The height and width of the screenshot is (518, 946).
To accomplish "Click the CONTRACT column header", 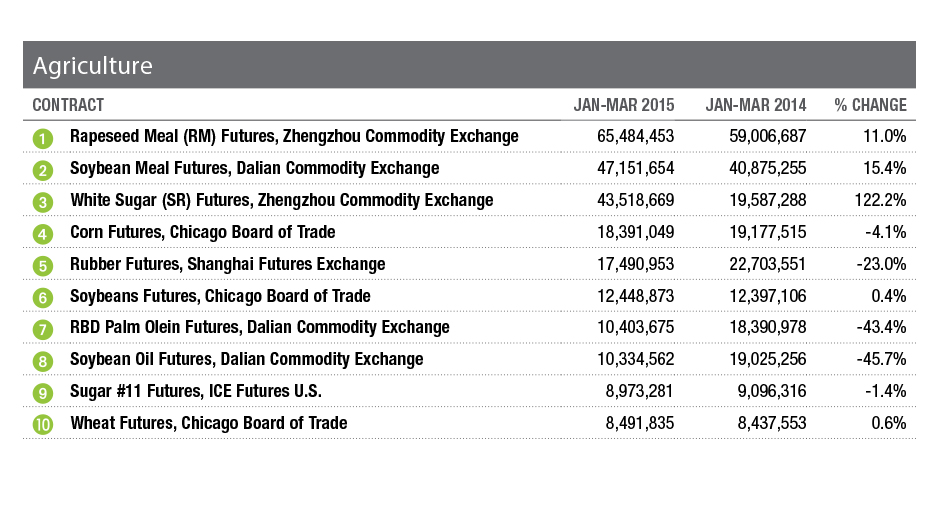I will tap(68, 105).
